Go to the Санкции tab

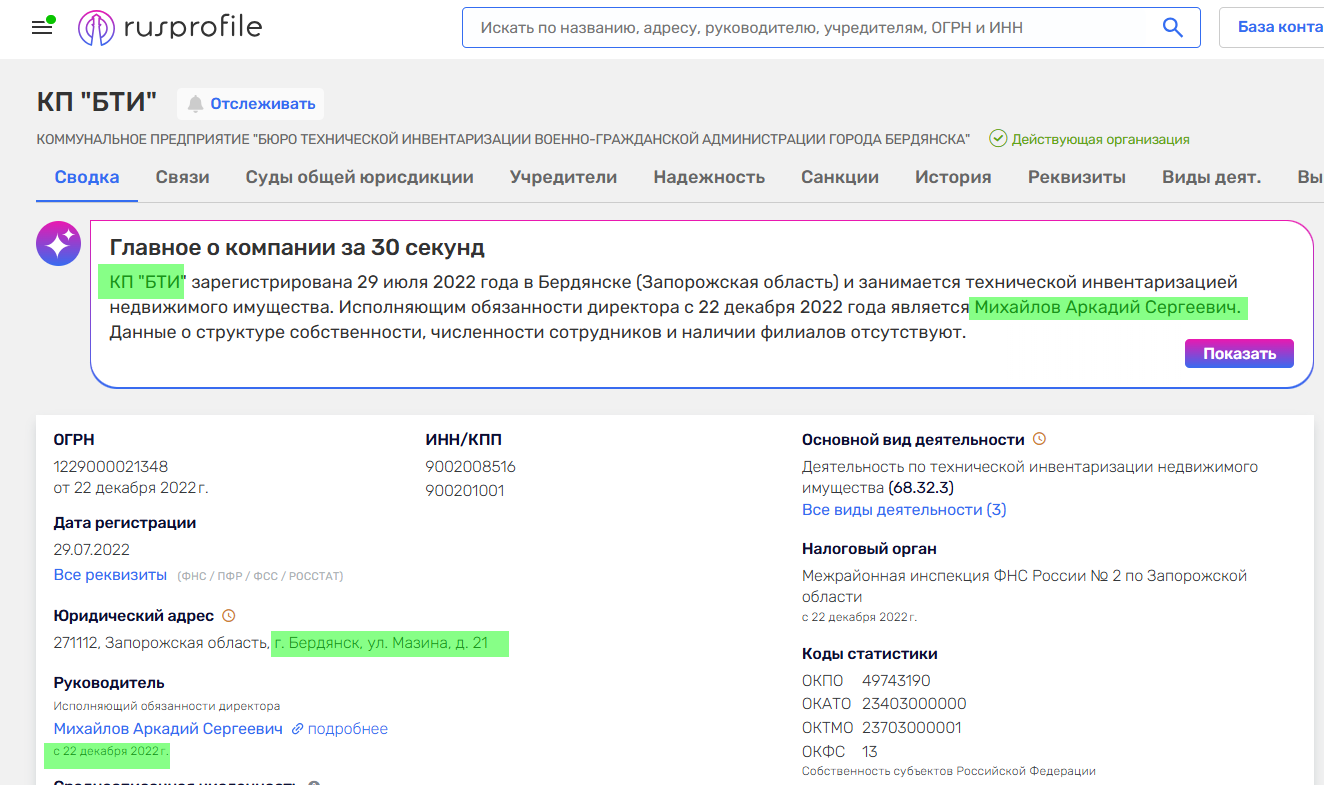tap(839, 177)
